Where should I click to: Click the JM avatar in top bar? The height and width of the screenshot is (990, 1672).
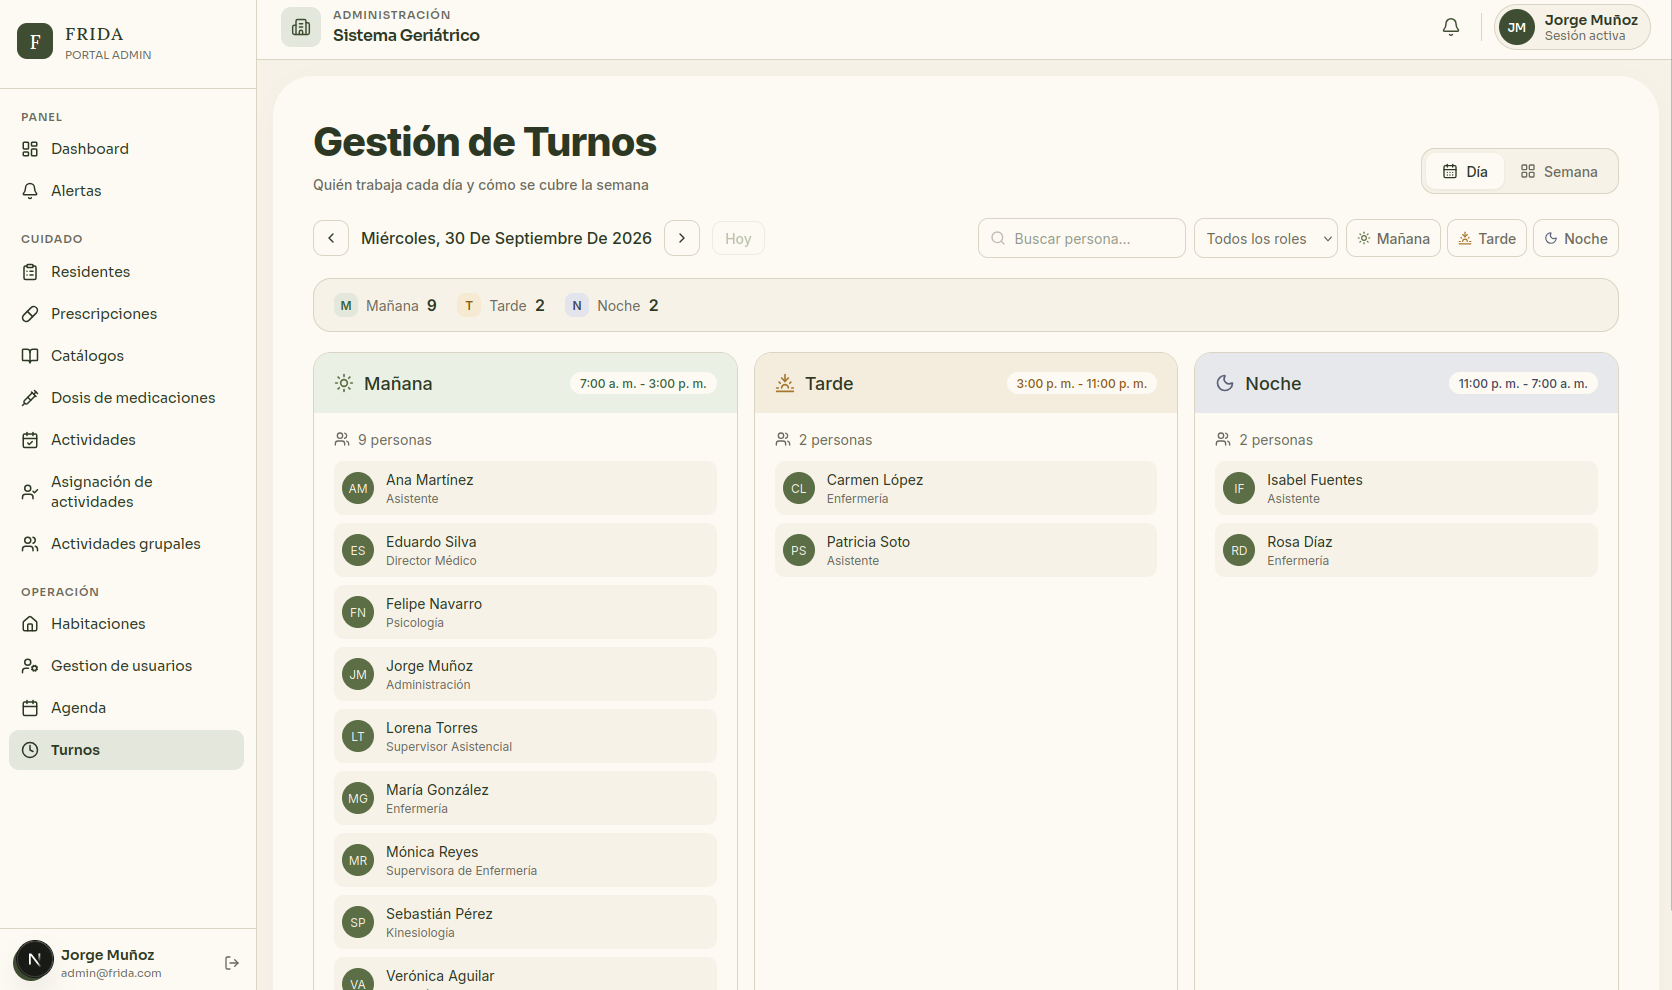tap(1516, 27)
